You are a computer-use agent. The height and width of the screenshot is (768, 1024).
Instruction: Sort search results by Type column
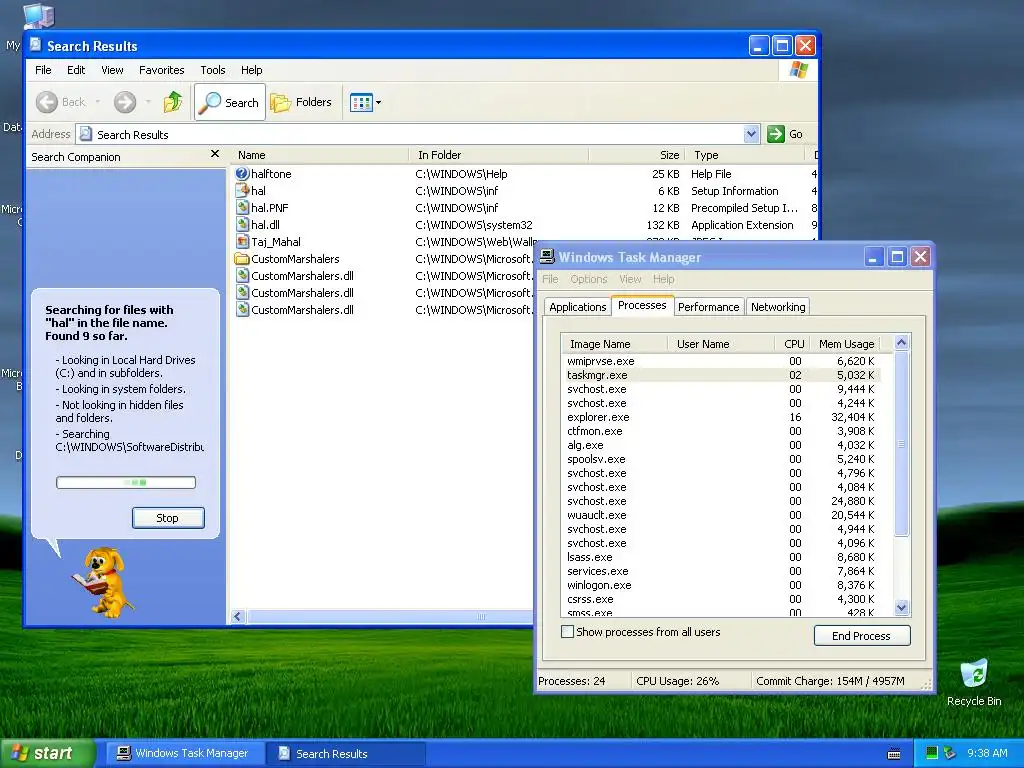744,155
